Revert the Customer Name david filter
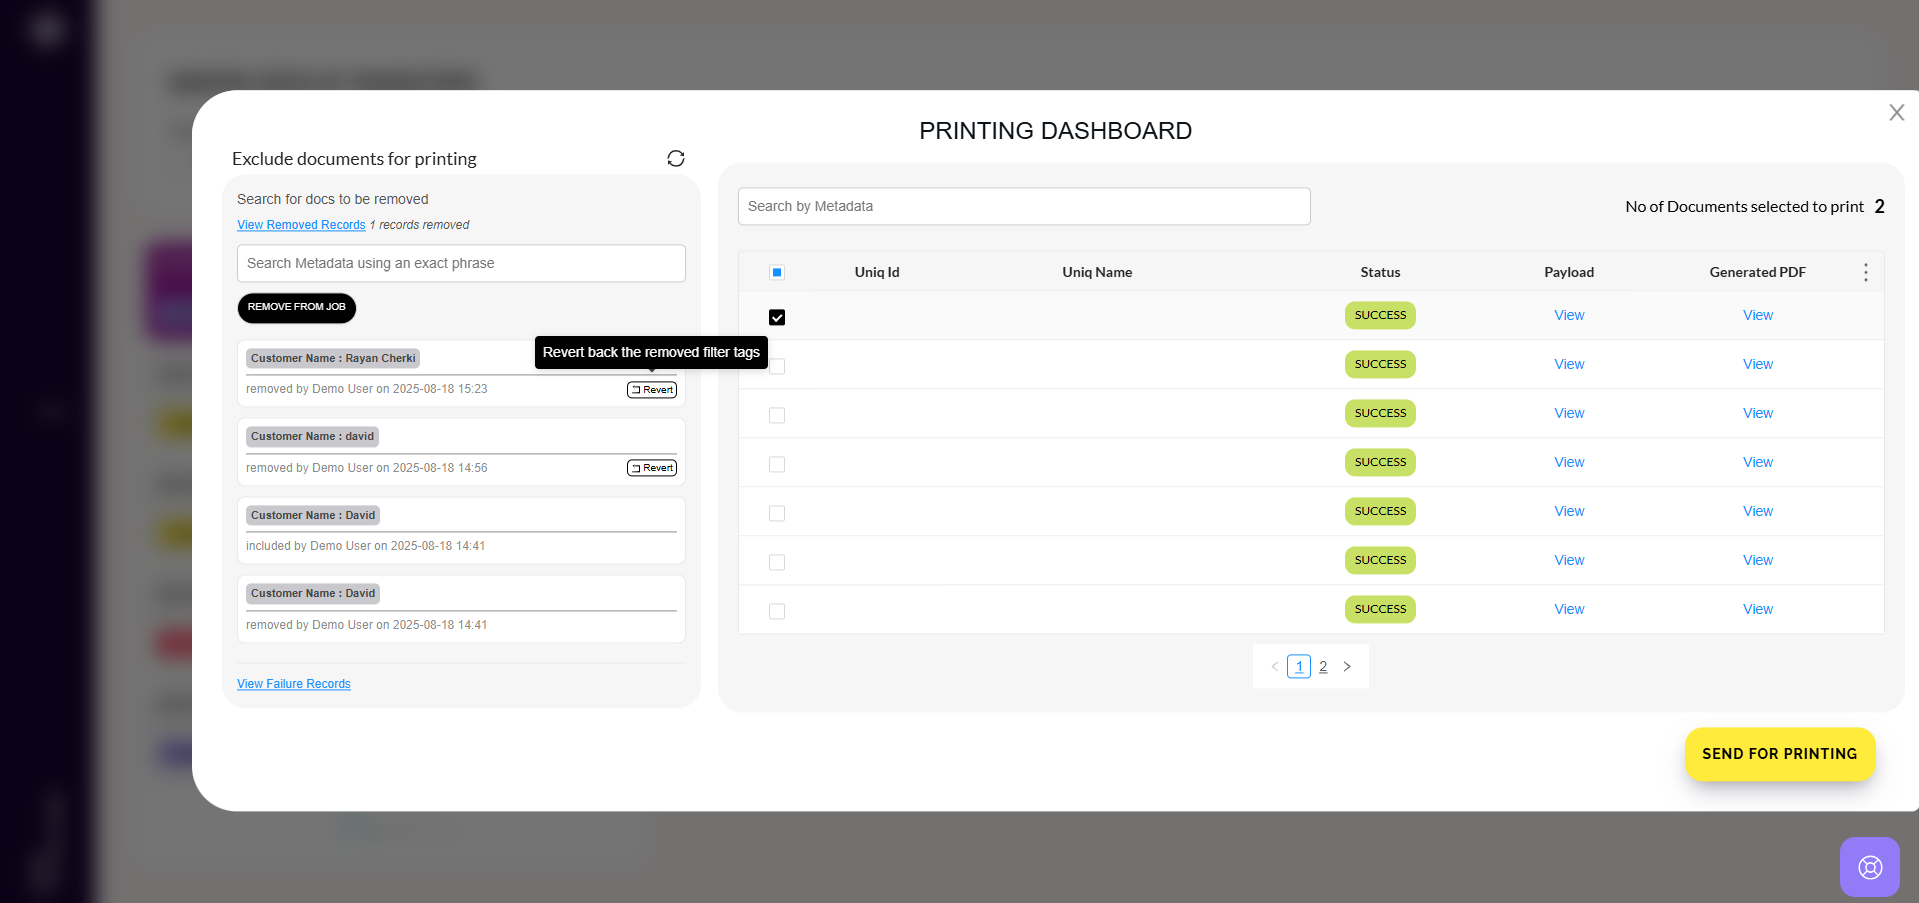 point(652,468)
